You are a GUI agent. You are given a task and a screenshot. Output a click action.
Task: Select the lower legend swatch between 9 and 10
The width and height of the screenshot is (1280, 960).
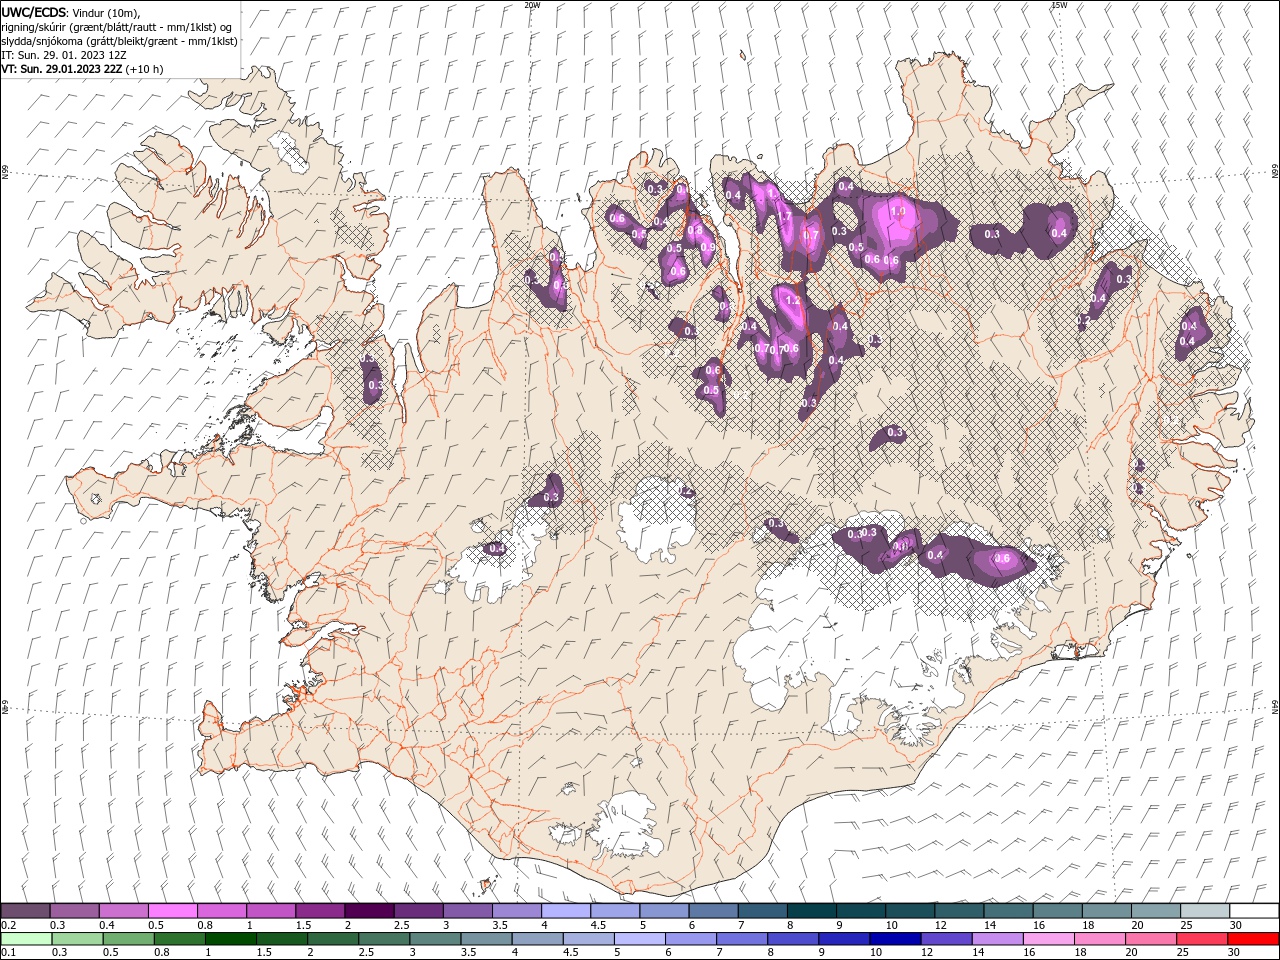[x=843, y=939]
